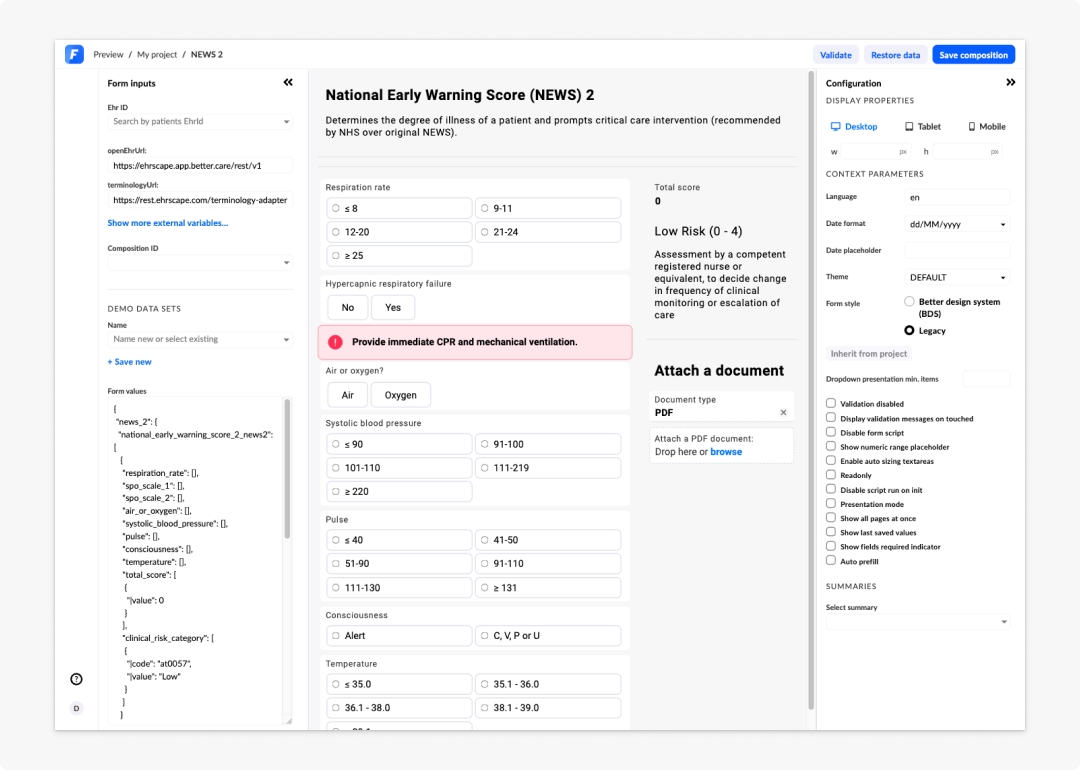
Task: Select Legacy form style
Action: (909, 331)
